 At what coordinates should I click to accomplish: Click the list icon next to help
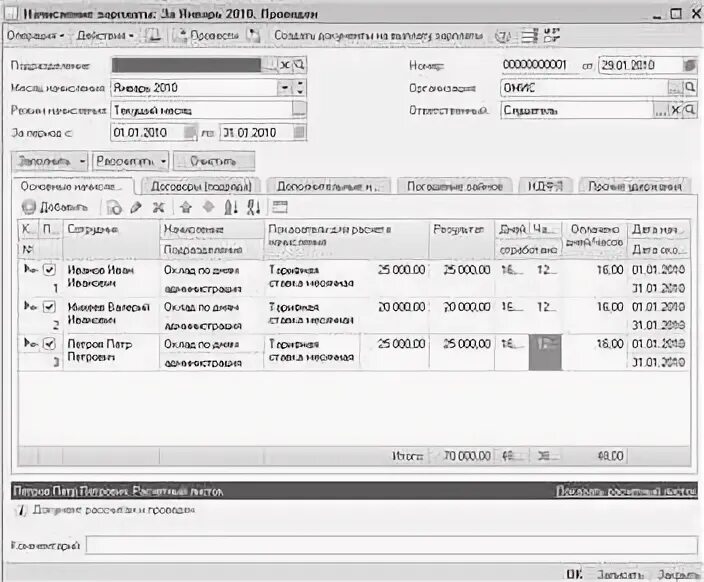pyautogui.click(x=529, y=36)
